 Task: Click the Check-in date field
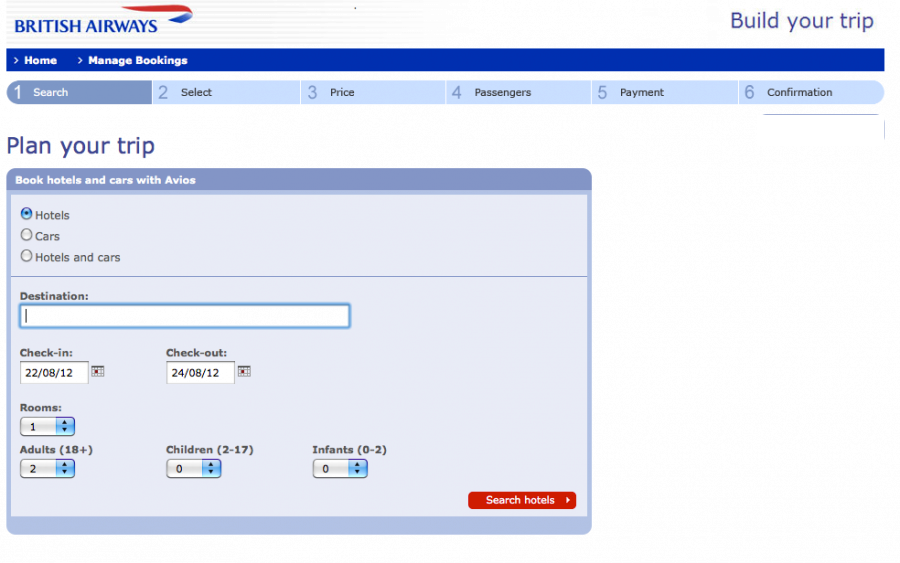[x=54, y=372]
